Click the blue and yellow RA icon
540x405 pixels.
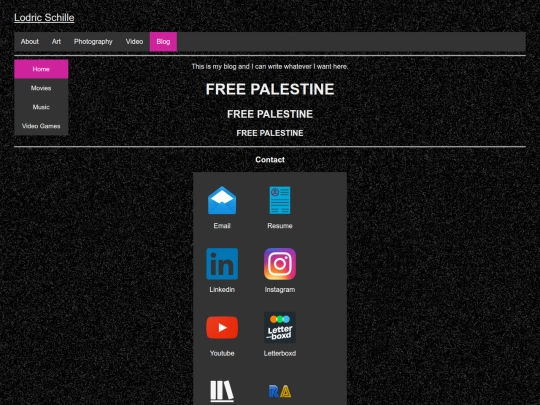[280, 391]
